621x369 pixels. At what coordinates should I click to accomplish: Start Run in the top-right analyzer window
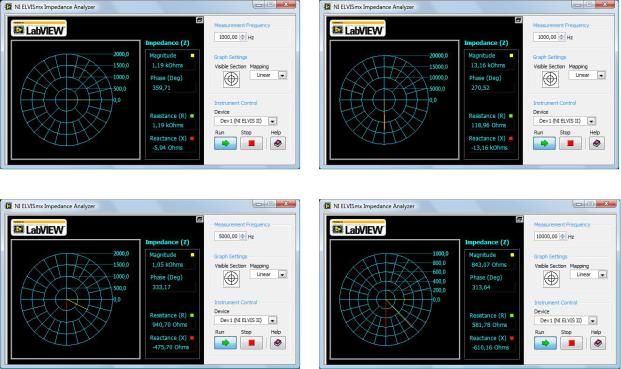click(x=544, y=143)
